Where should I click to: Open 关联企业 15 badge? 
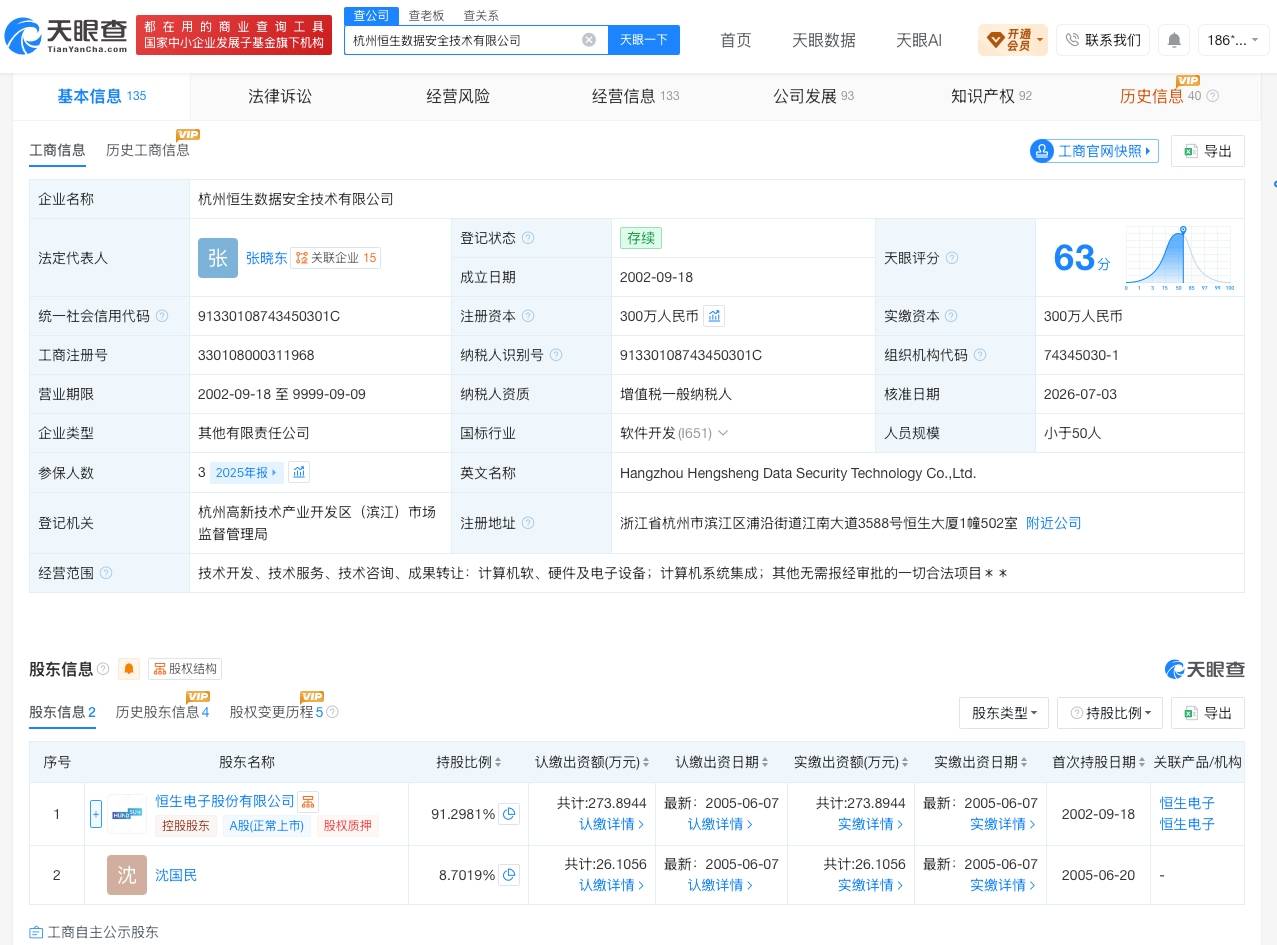336,258
